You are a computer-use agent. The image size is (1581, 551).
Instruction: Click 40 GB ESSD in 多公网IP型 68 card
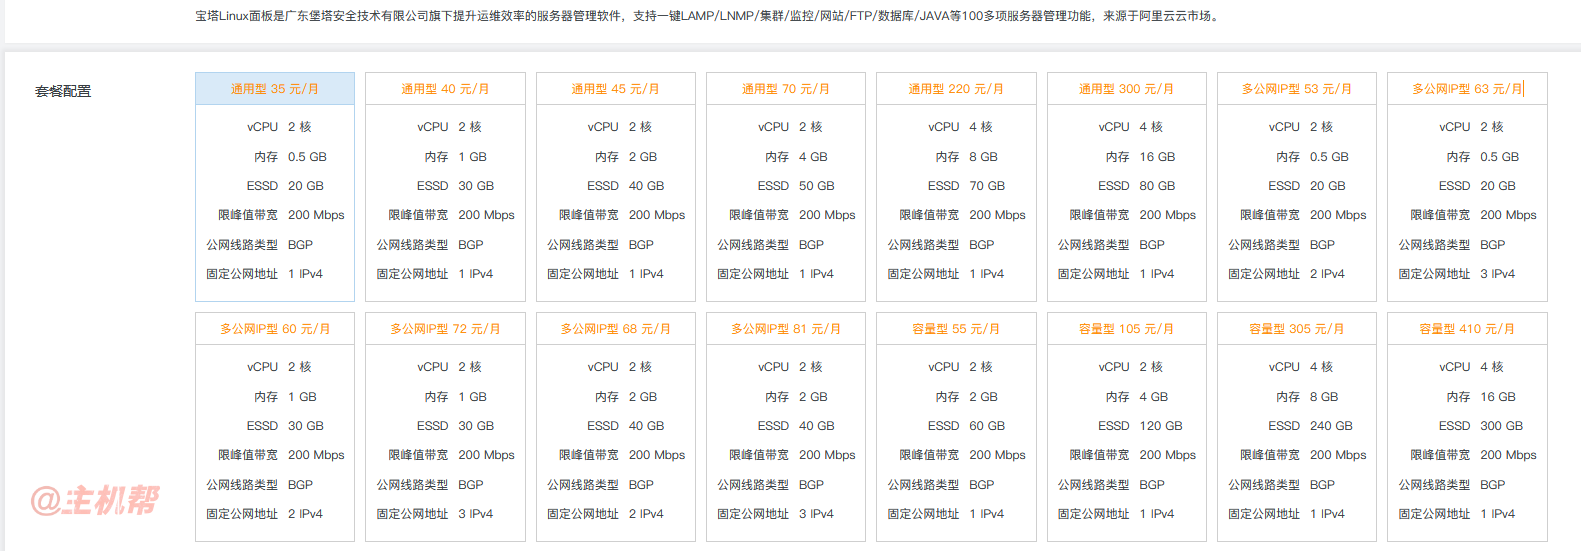[x=647, y=426]
